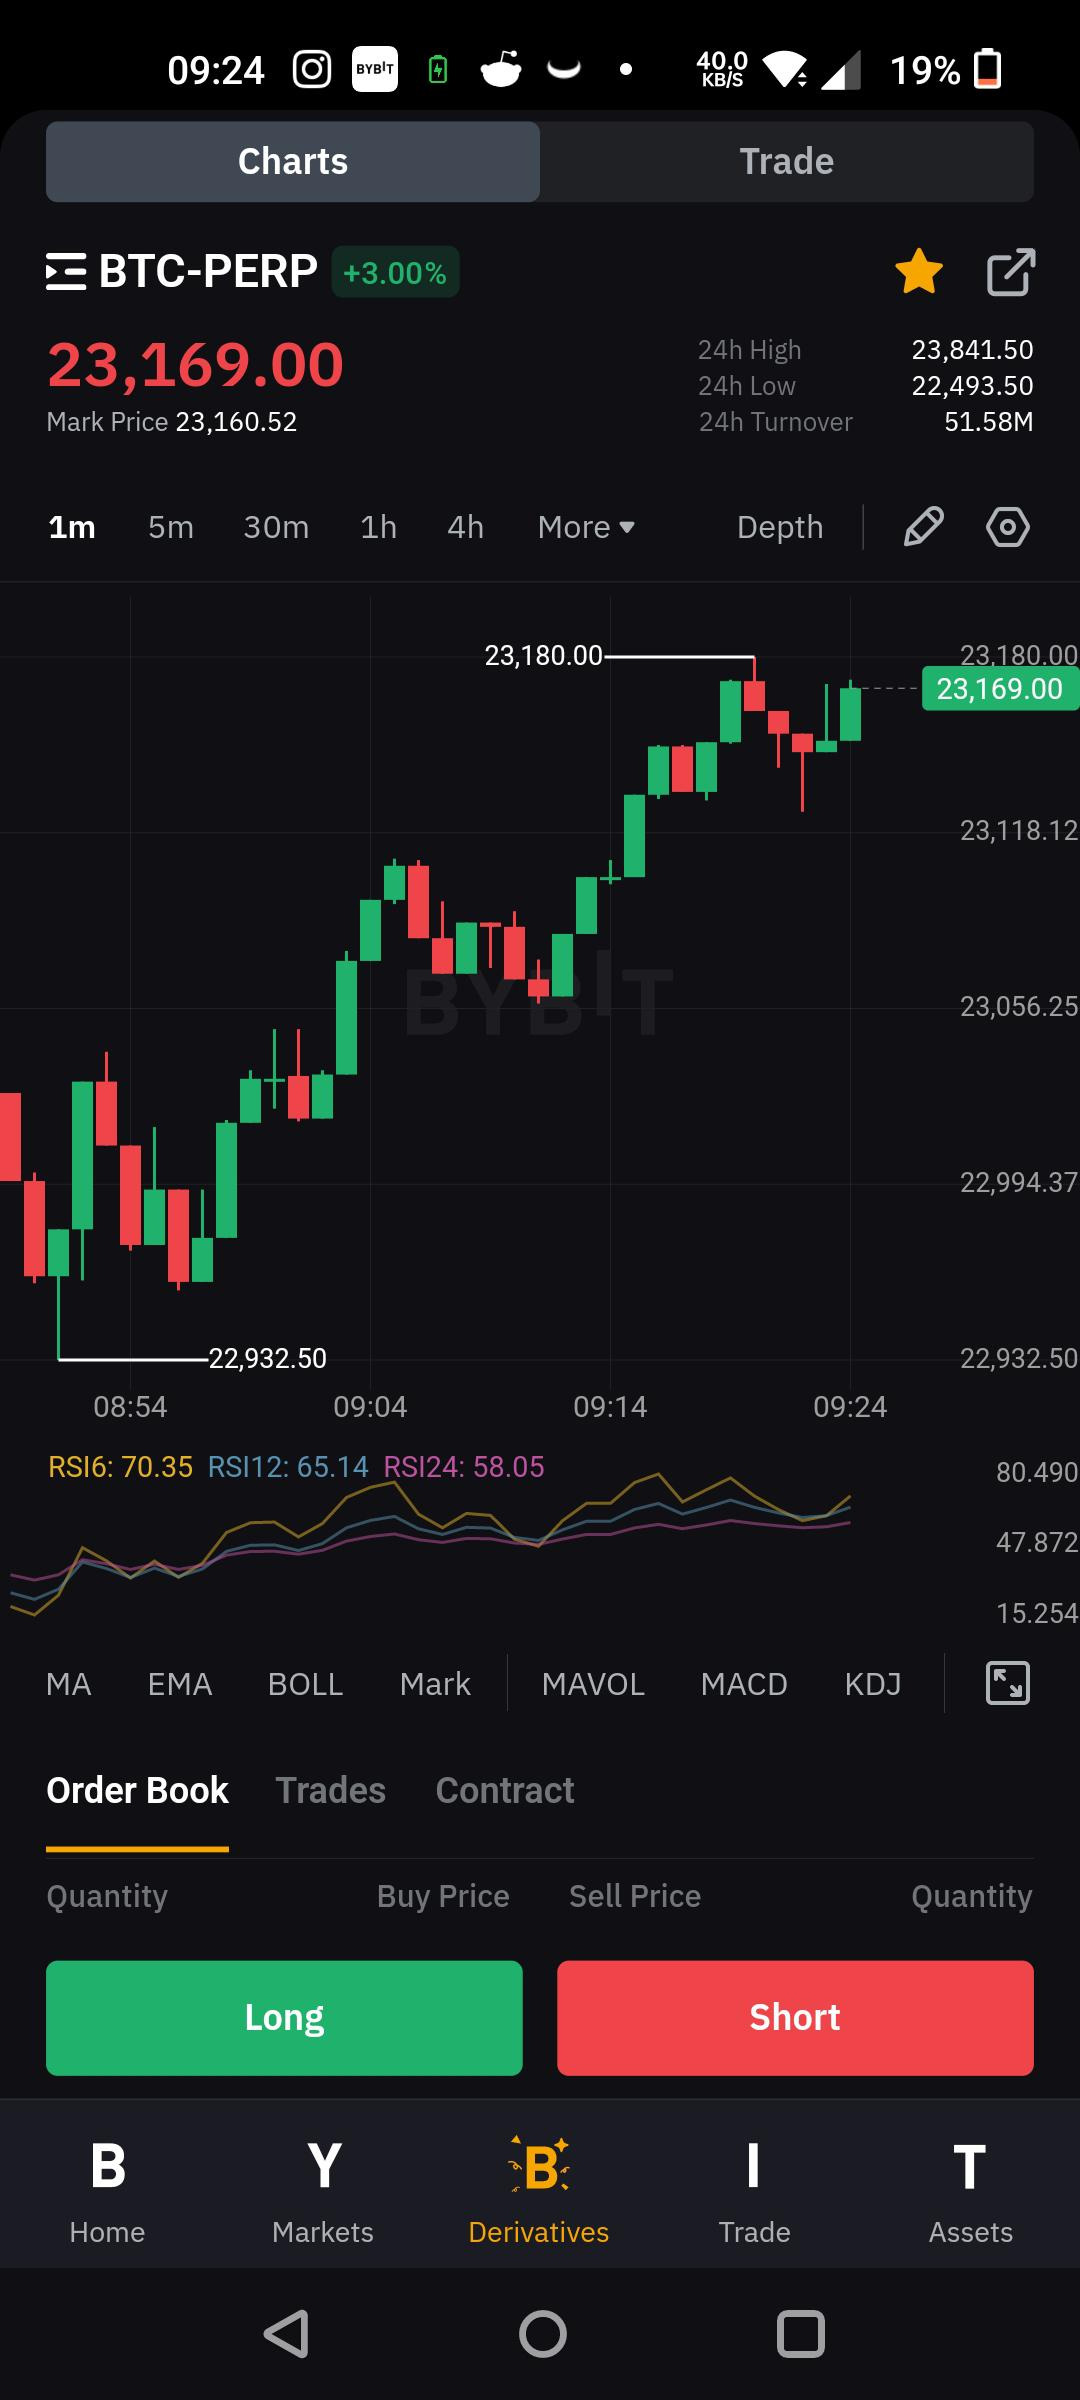1080x2400 pixels.
Task: Tap Android back button
Action: 286,2334
